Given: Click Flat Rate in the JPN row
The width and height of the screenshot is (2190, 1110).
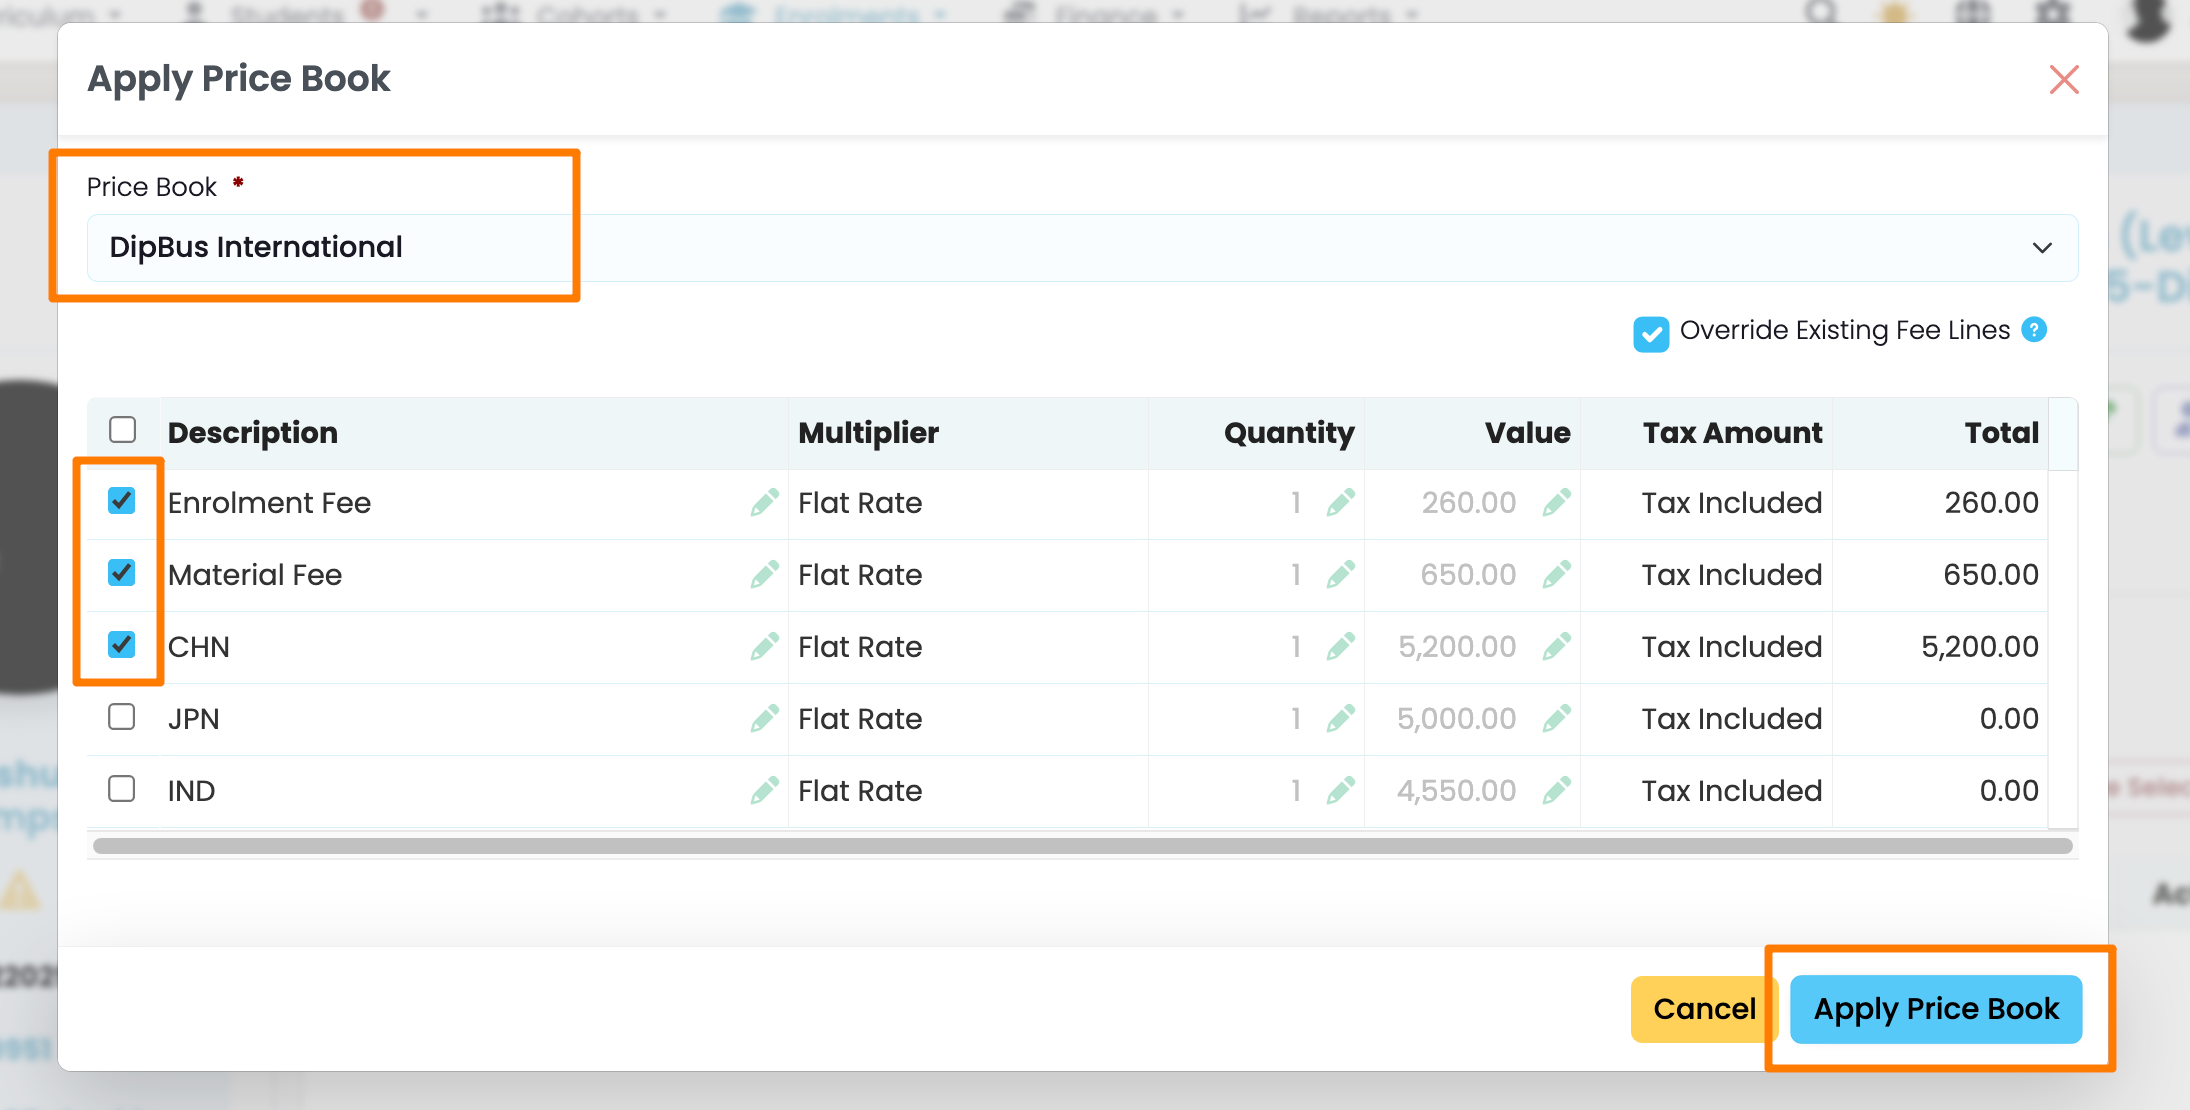Looking at the screenshot, I should (x=860, y=719).
